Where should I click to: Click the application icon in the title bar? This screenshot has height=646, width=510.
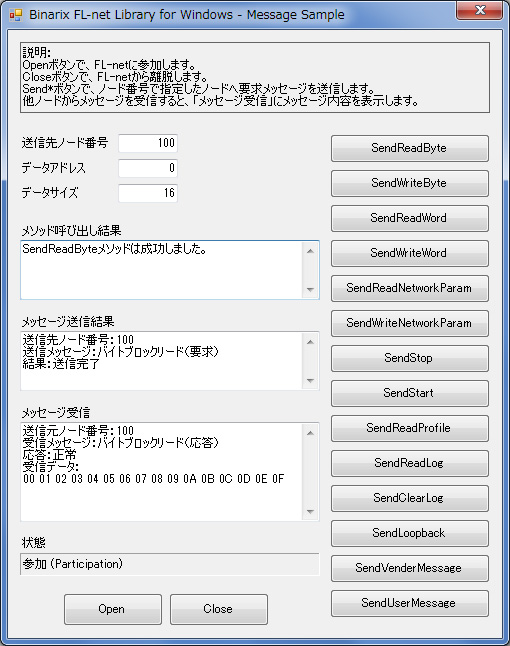16,15
